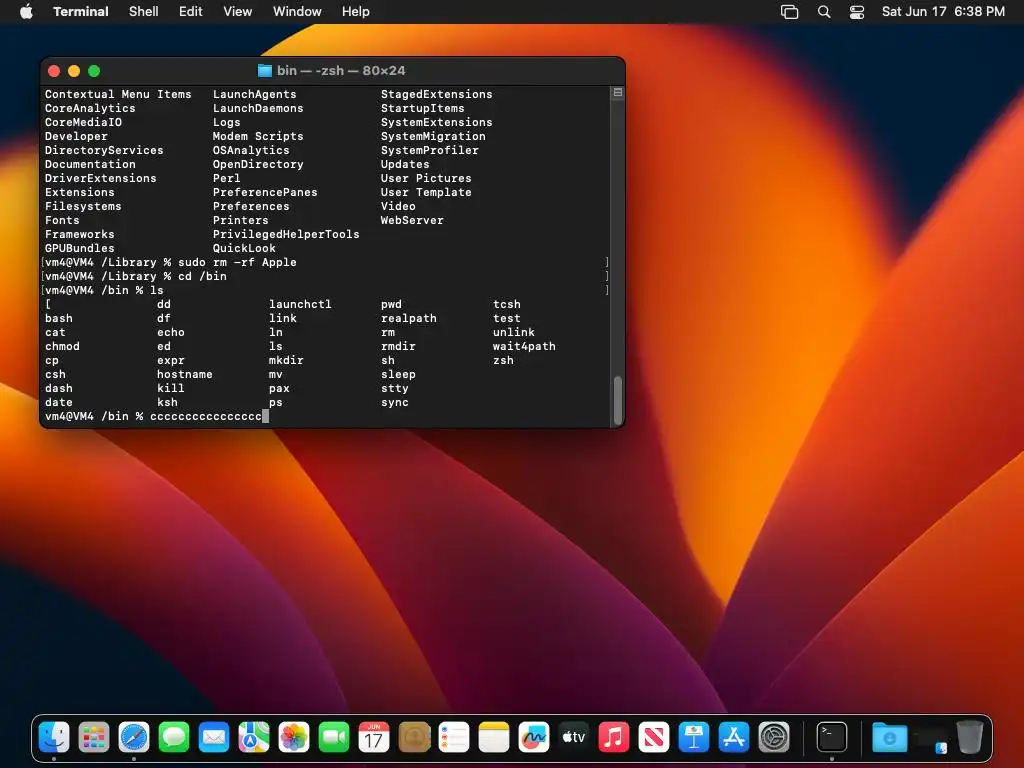
Task: Click 'DirectoryServices' in the listing
Action: 104,150
